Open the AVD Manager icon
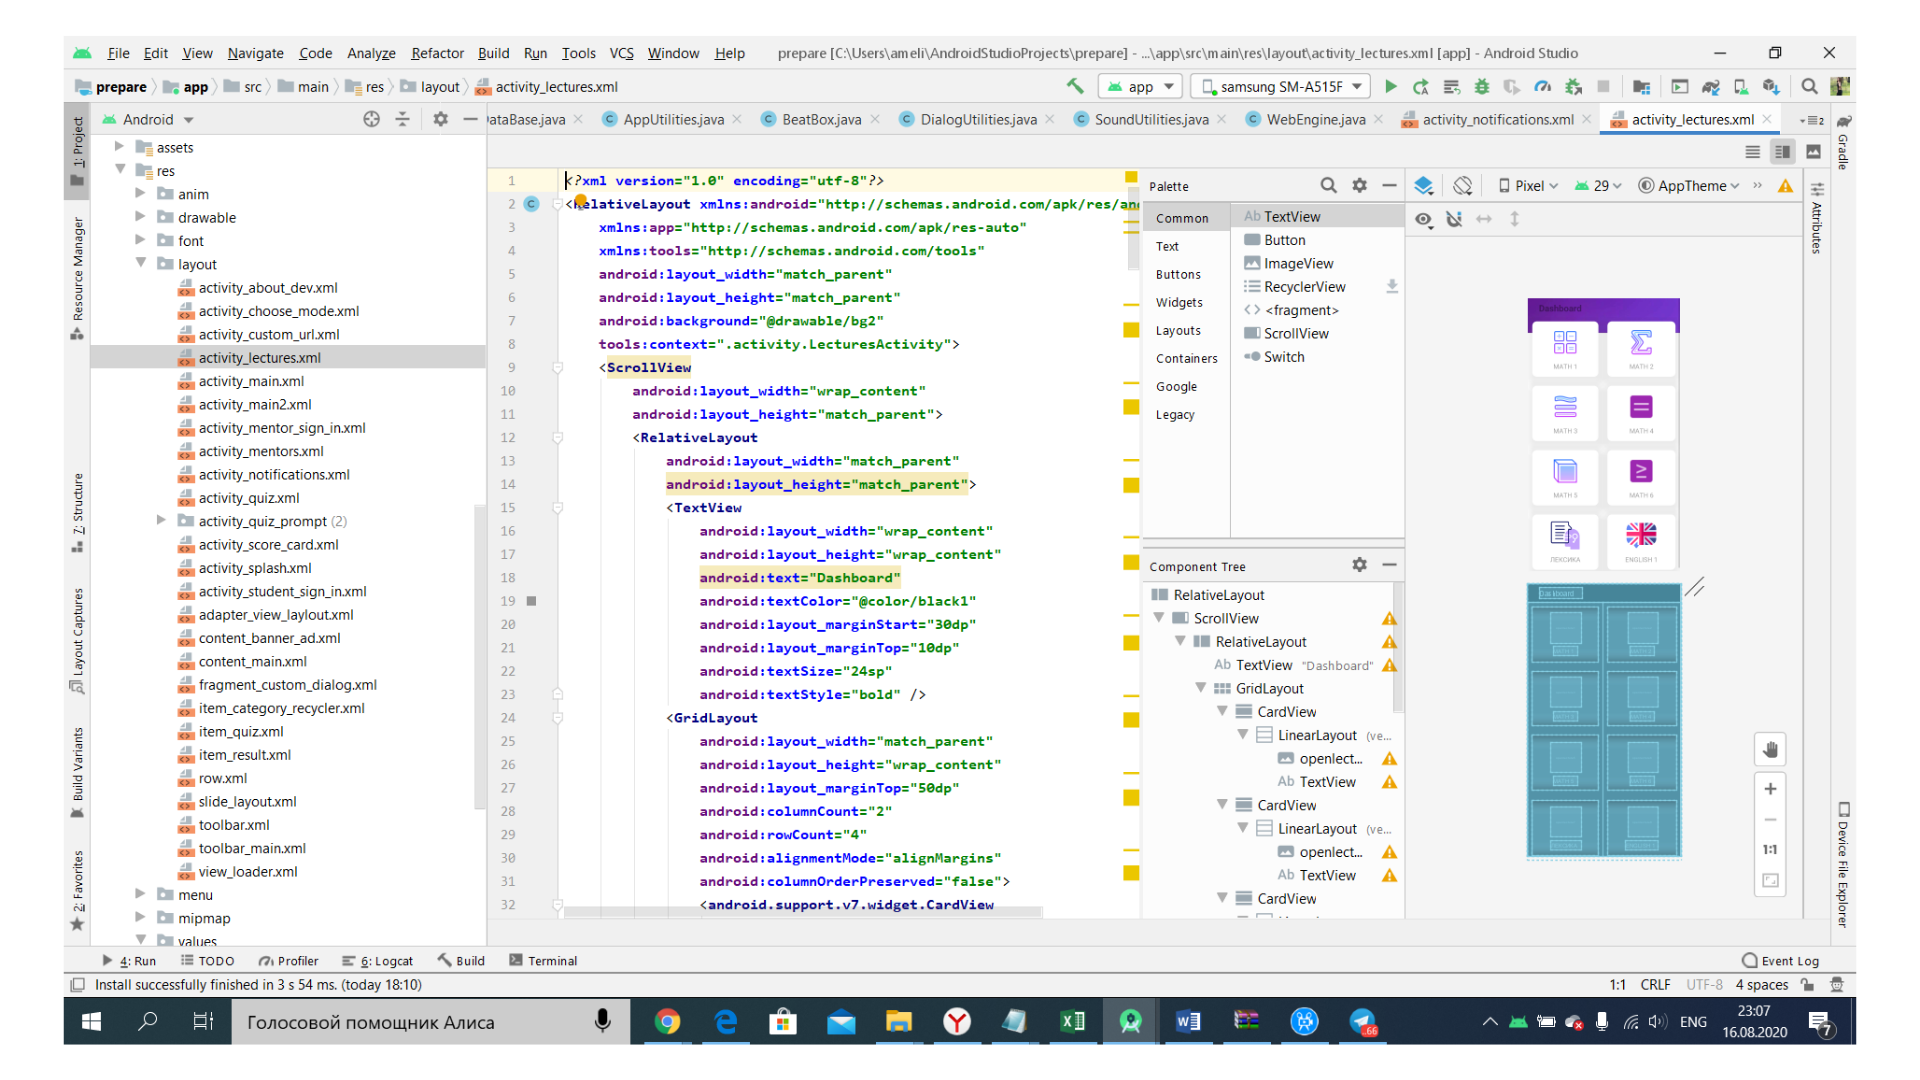1920x1080 pixels. click(x=1741, y=87)
